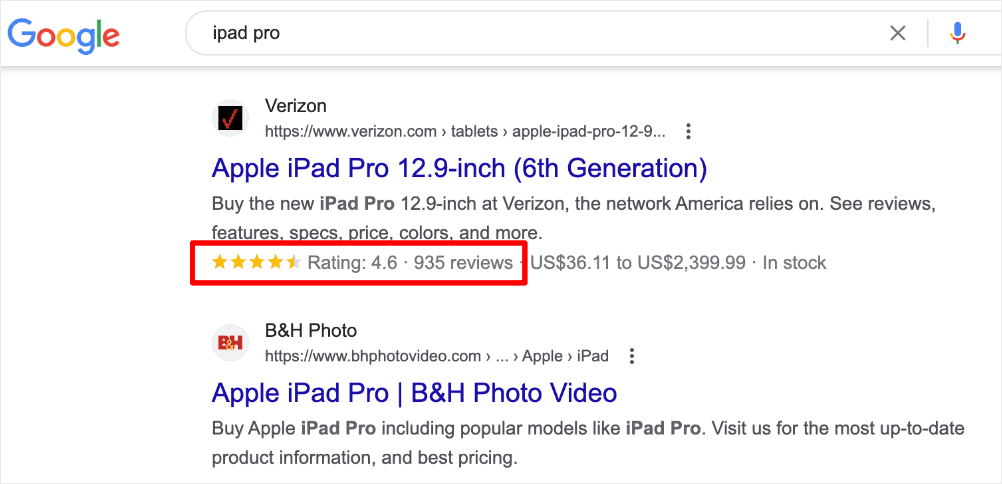Click the bhphotovideo.com breadcrumb URL
The height and width of the screenshot is (484, 1002).
pyautogui.click(x=436, y=355)
